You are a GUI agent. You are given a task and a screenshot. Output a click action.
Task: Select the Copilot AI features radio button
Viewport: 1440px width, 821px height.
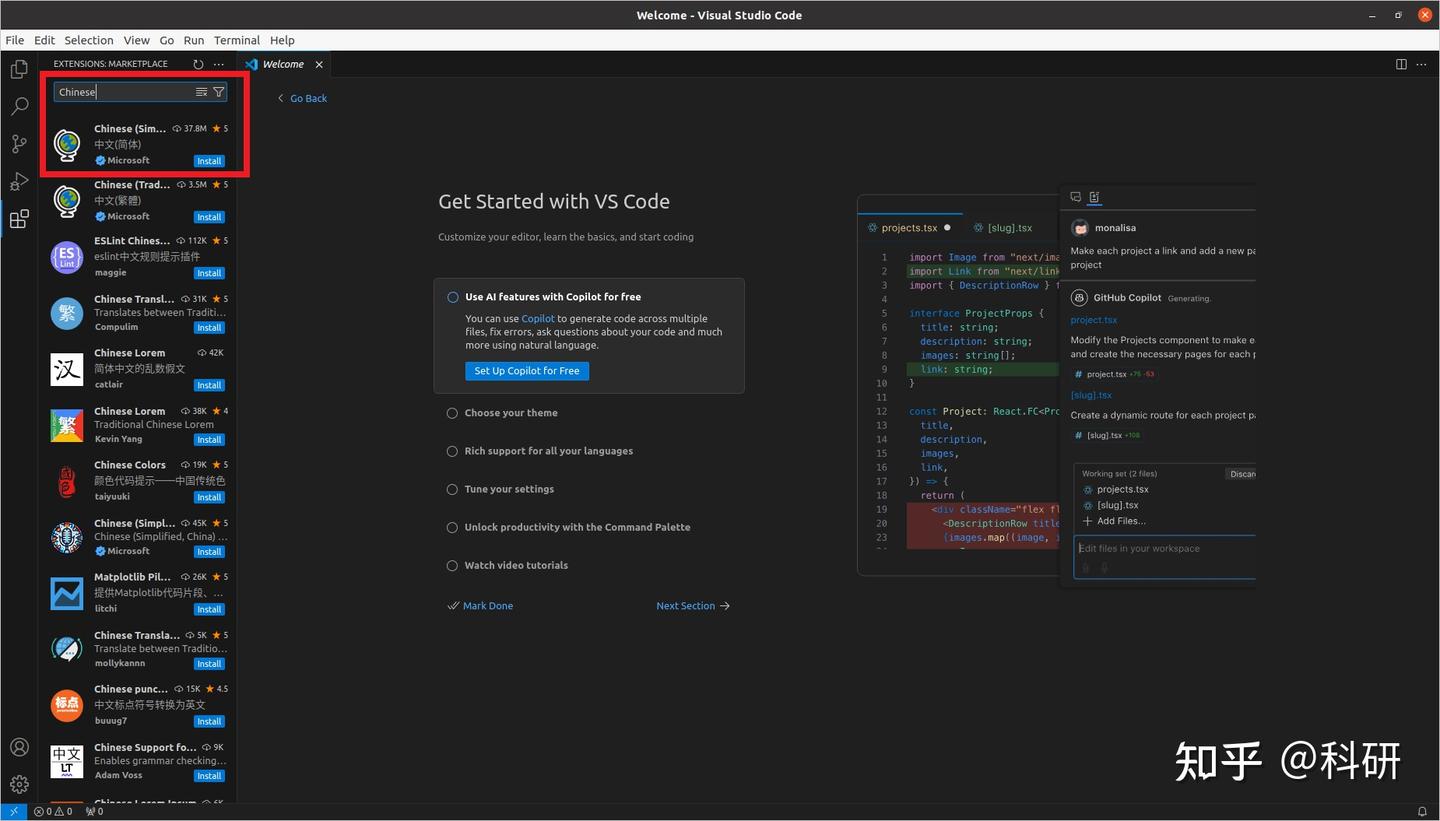point(452,297)
